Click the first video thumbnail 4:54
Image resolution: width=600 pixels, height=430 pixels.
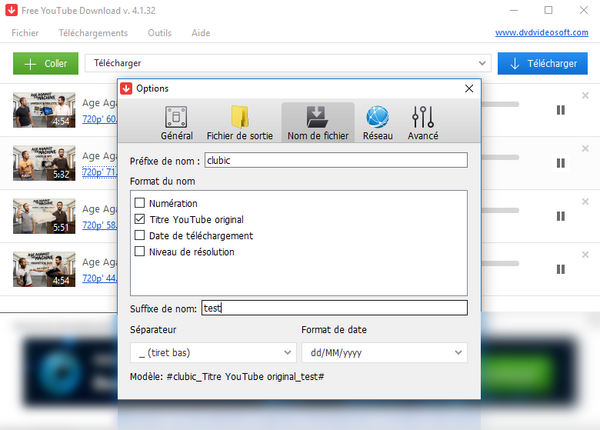[x=44, y=110]
